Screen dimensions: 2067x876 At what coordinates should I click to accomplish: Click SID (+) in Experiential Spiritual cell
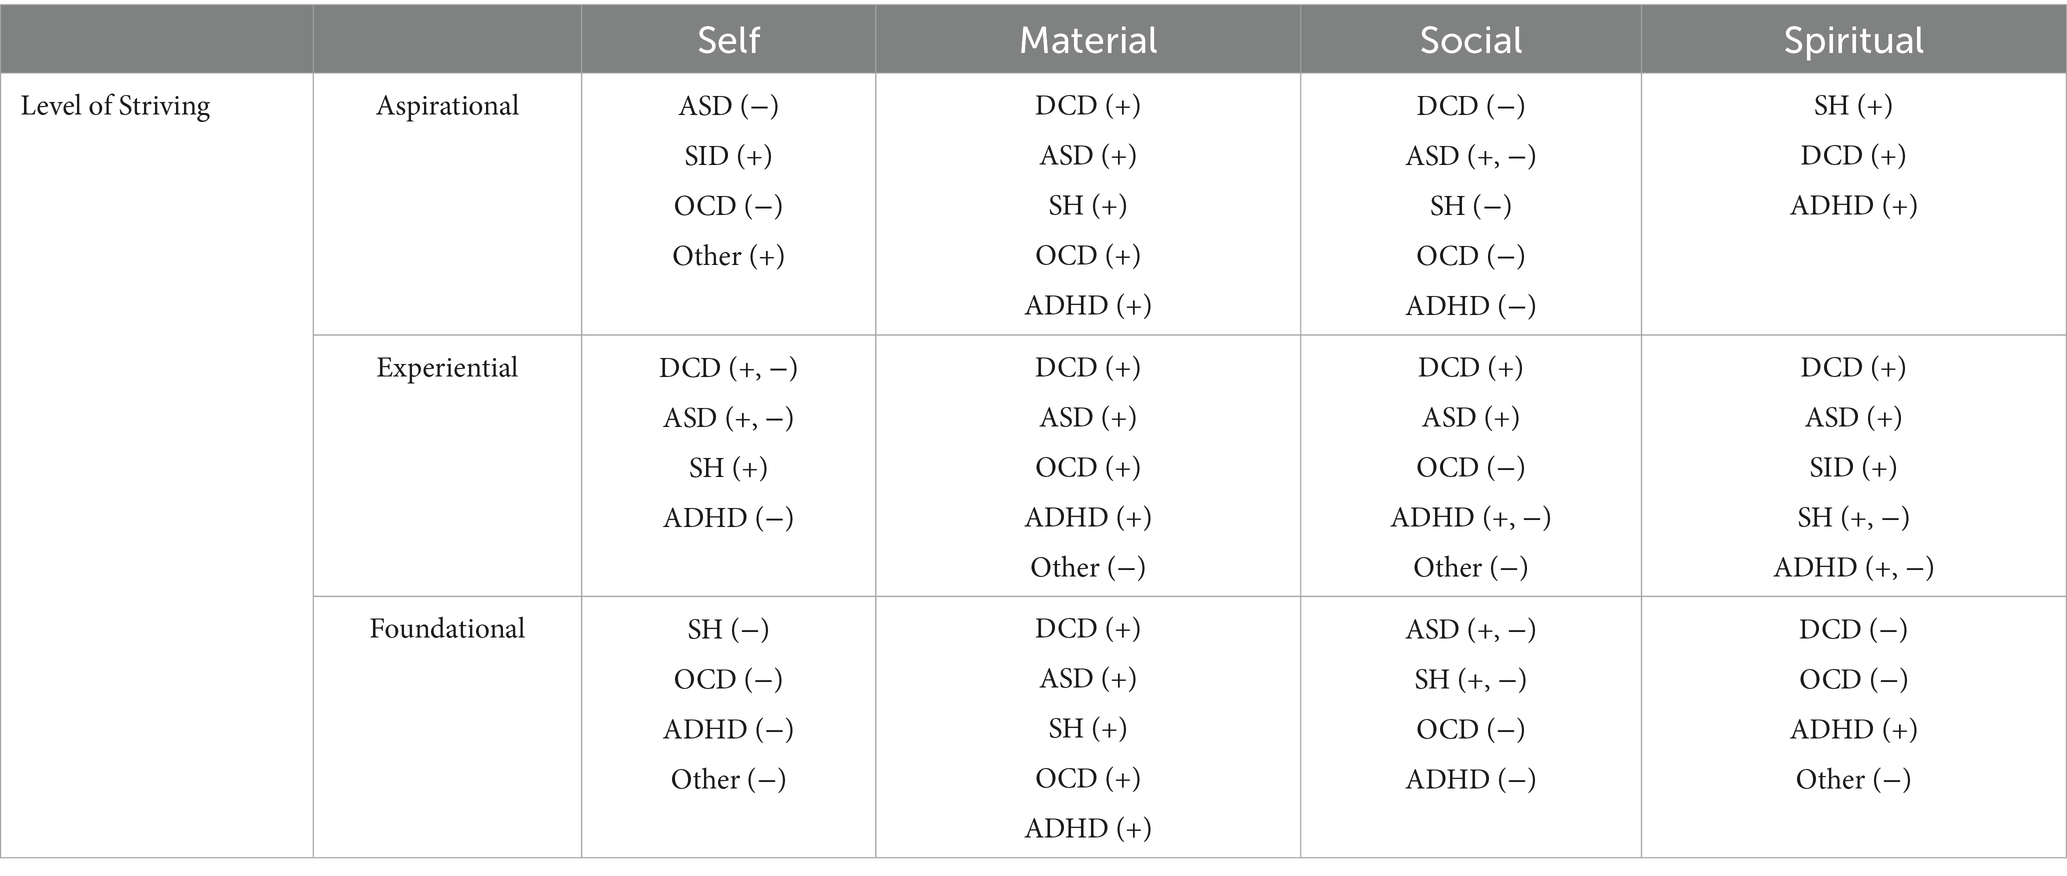(1853, 468)
